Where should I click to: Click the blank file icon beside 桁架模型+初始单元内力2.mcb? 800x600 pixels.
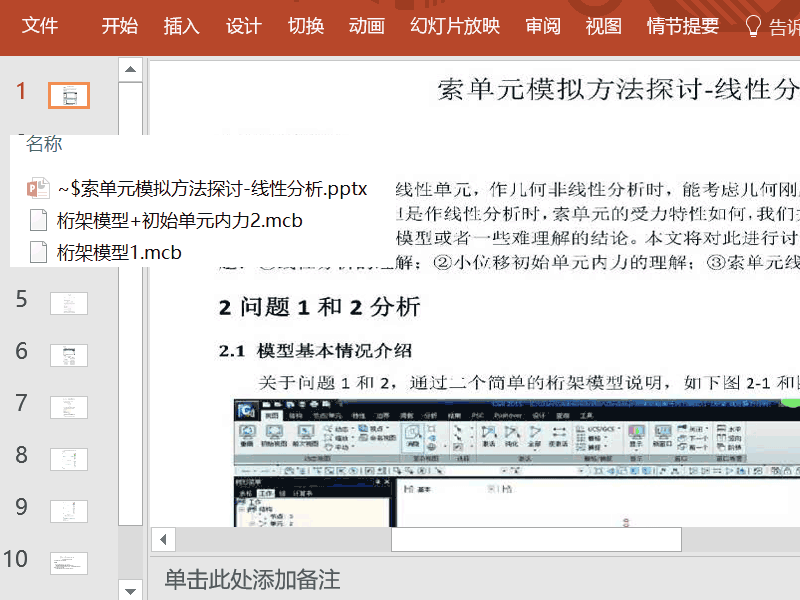[38, 220]
